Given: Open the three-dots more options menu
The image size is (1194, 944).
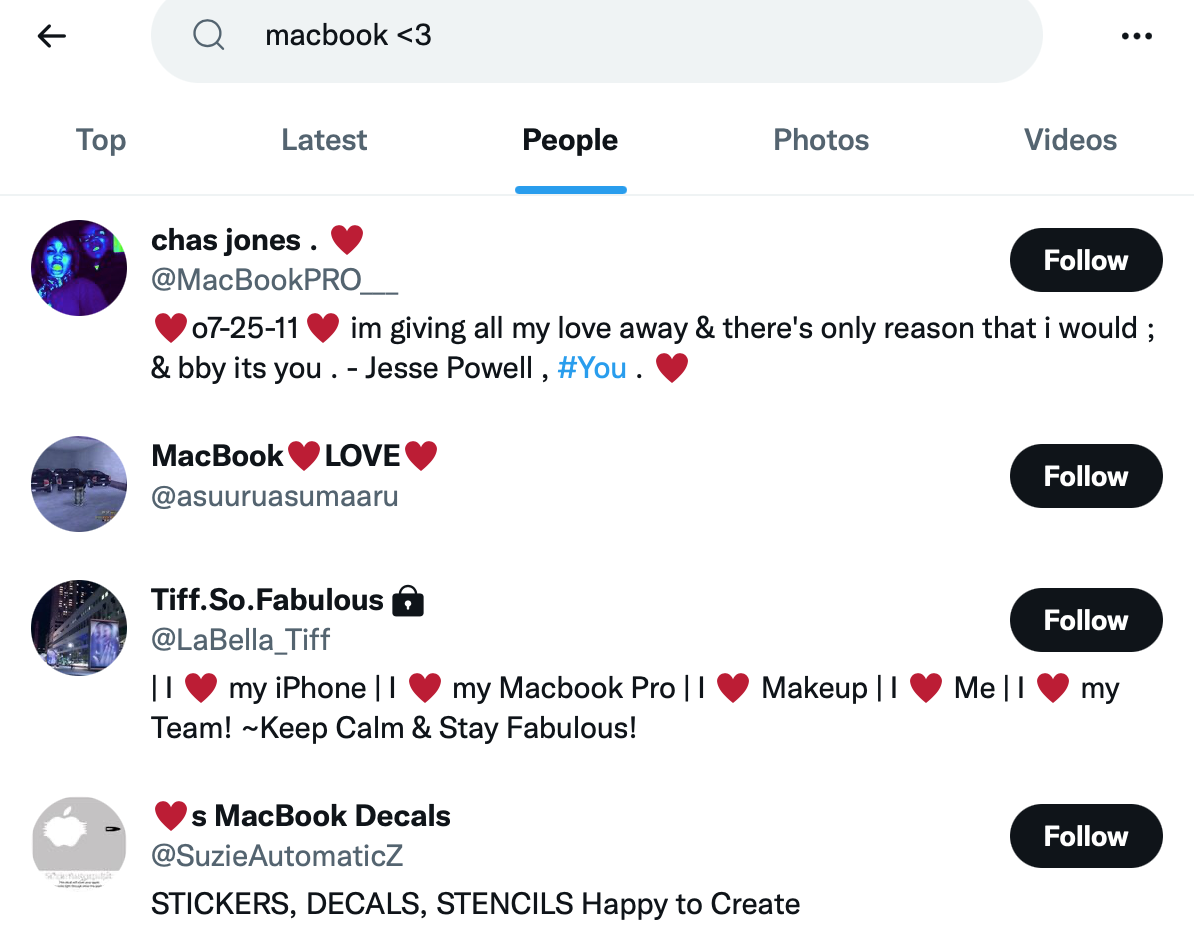Looking at the screenshot, I should [x=1136, y=36].
